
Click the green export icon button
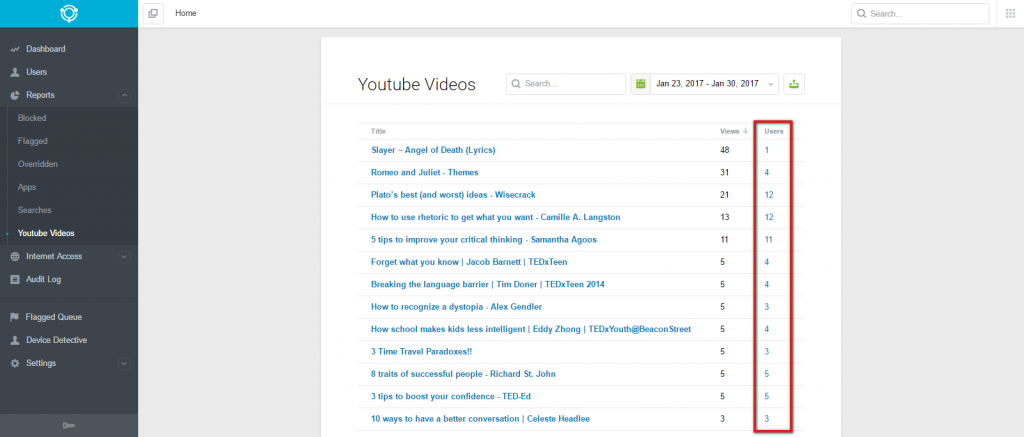pyautogui.click(x=793, y=84)
